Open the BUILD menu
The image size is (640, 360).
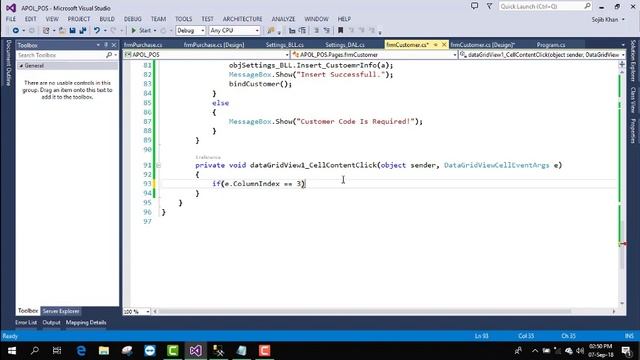tap(107, 19)
